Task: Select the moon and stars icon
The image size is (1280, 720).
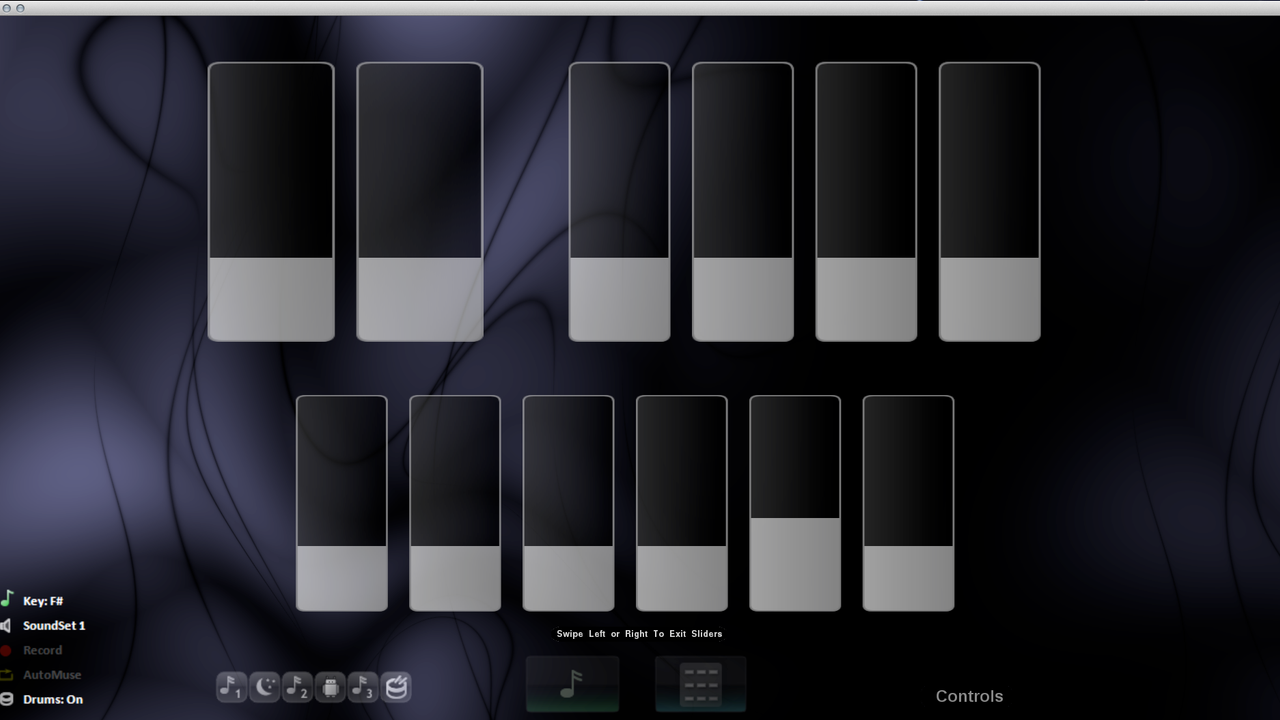Action: (x=264, y=687)
